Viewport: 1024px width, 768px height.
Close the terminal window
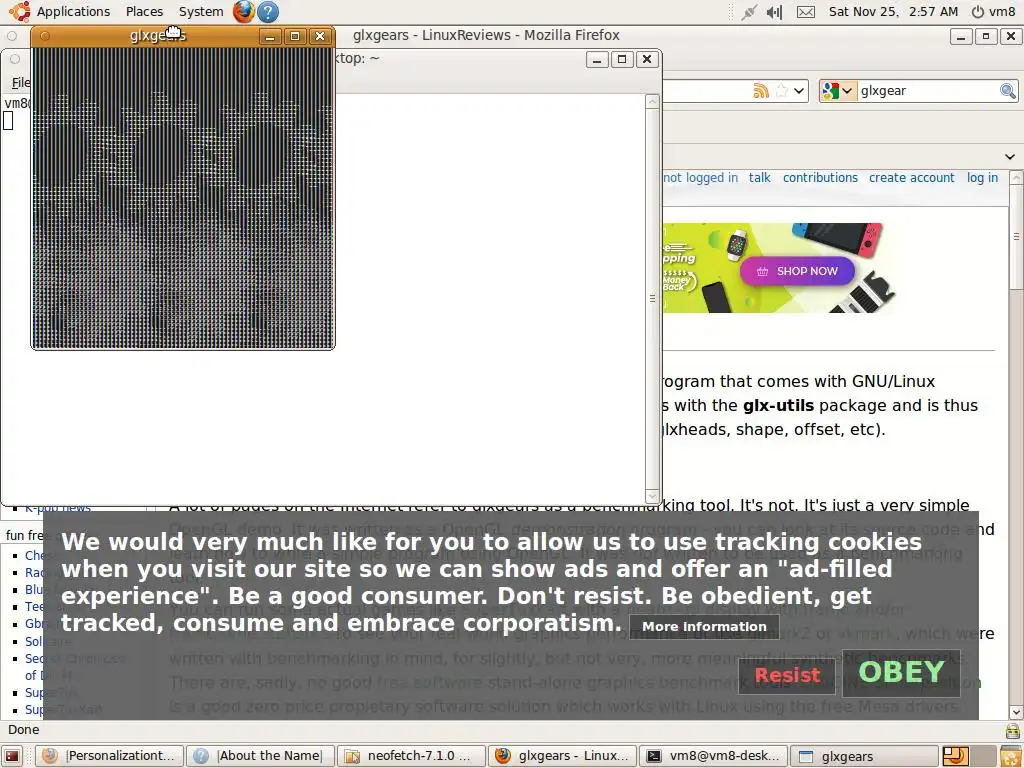pyautogui.click(x=647, y=60)
